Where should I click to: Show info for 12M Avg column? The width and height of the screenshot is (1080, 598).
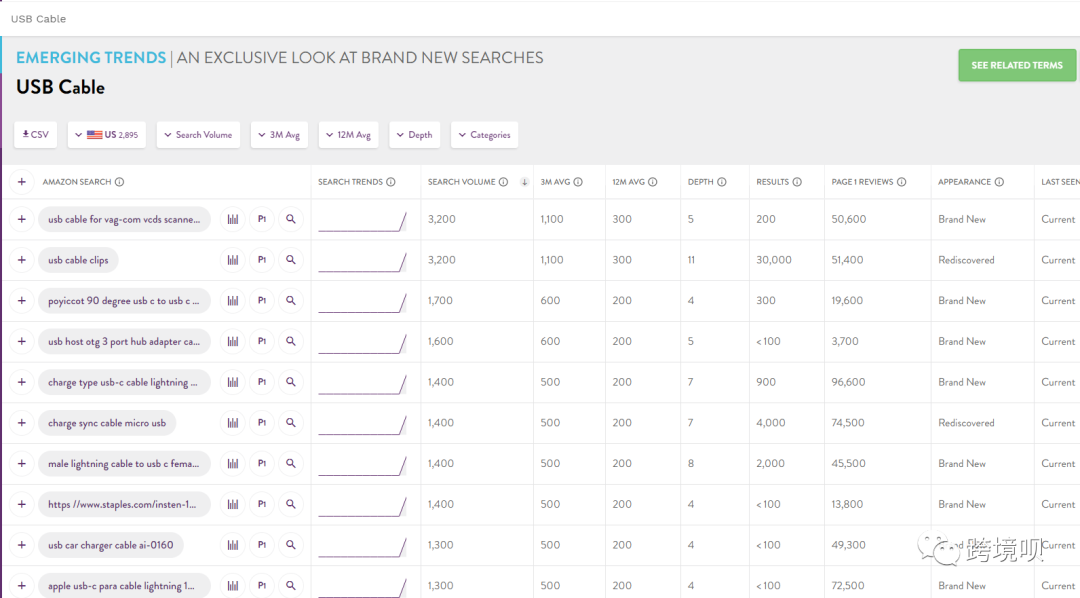(x=652, y=182)
